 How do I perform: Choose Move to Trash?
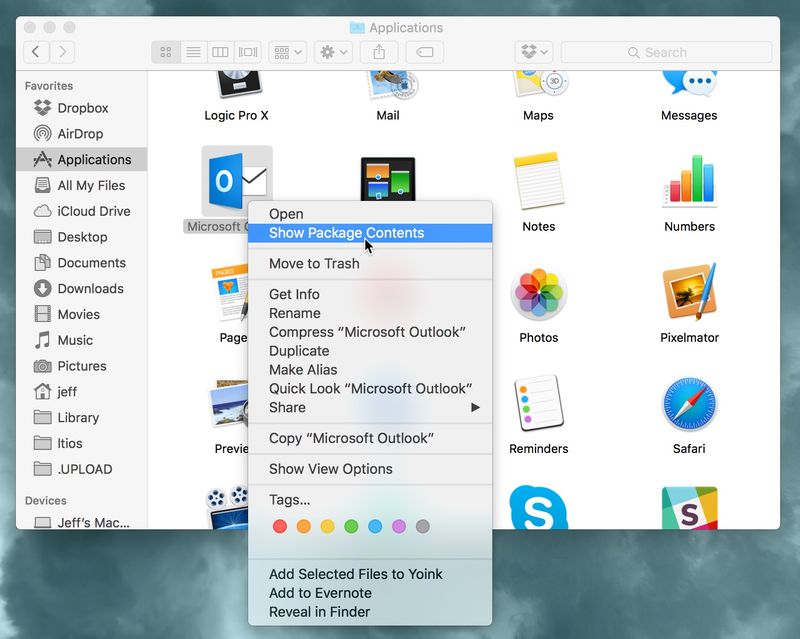pyautogui.click(x=370, y=263)
